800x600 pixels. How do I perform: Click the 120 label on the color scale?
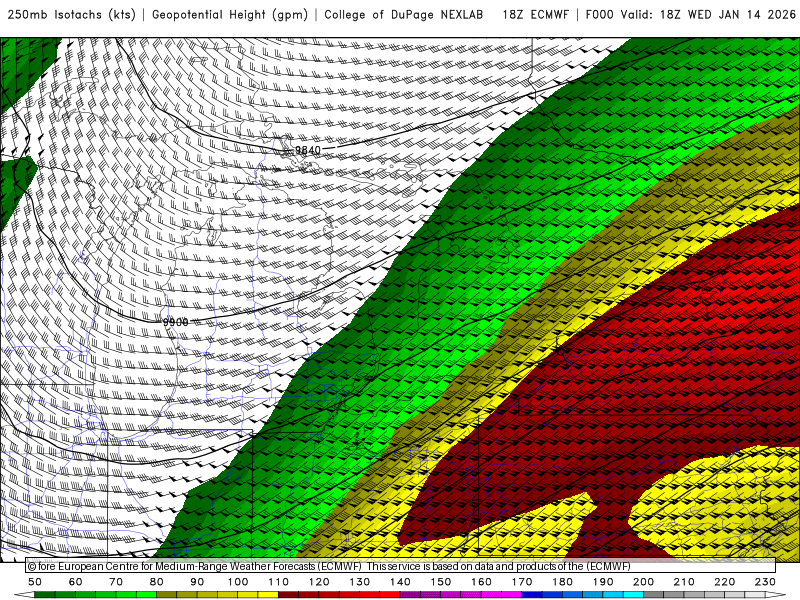[319, 582]
